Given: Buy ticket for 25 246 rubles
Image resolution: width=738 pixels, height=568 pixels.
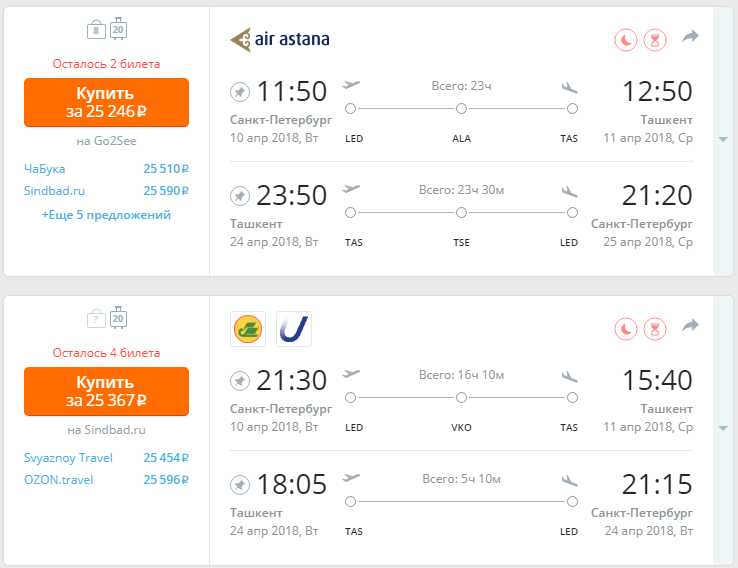Looking at the screenshot, I should pos(106,103).
